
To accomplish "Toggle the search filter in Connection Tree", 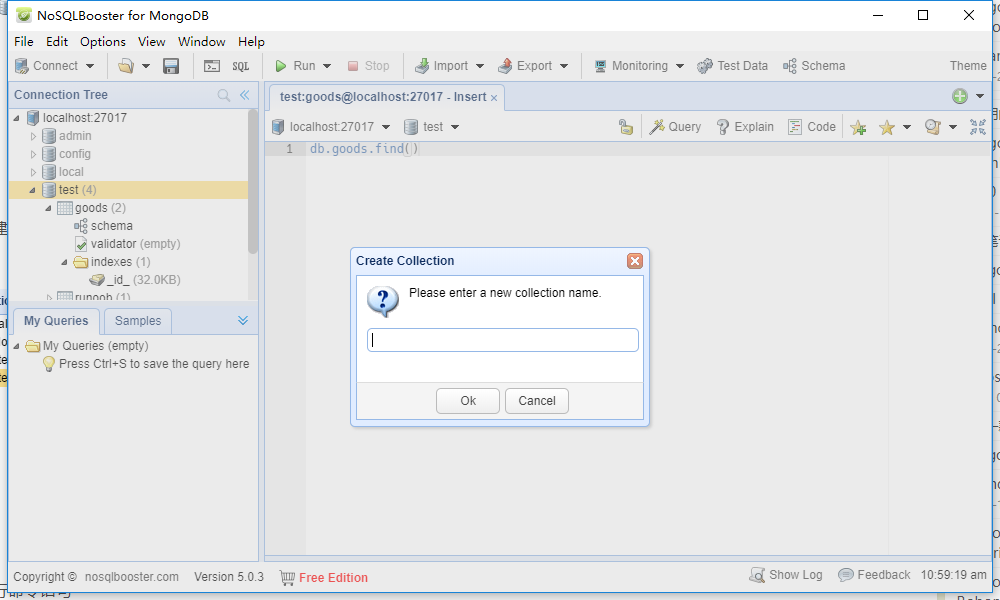I will tap(224, 94).
